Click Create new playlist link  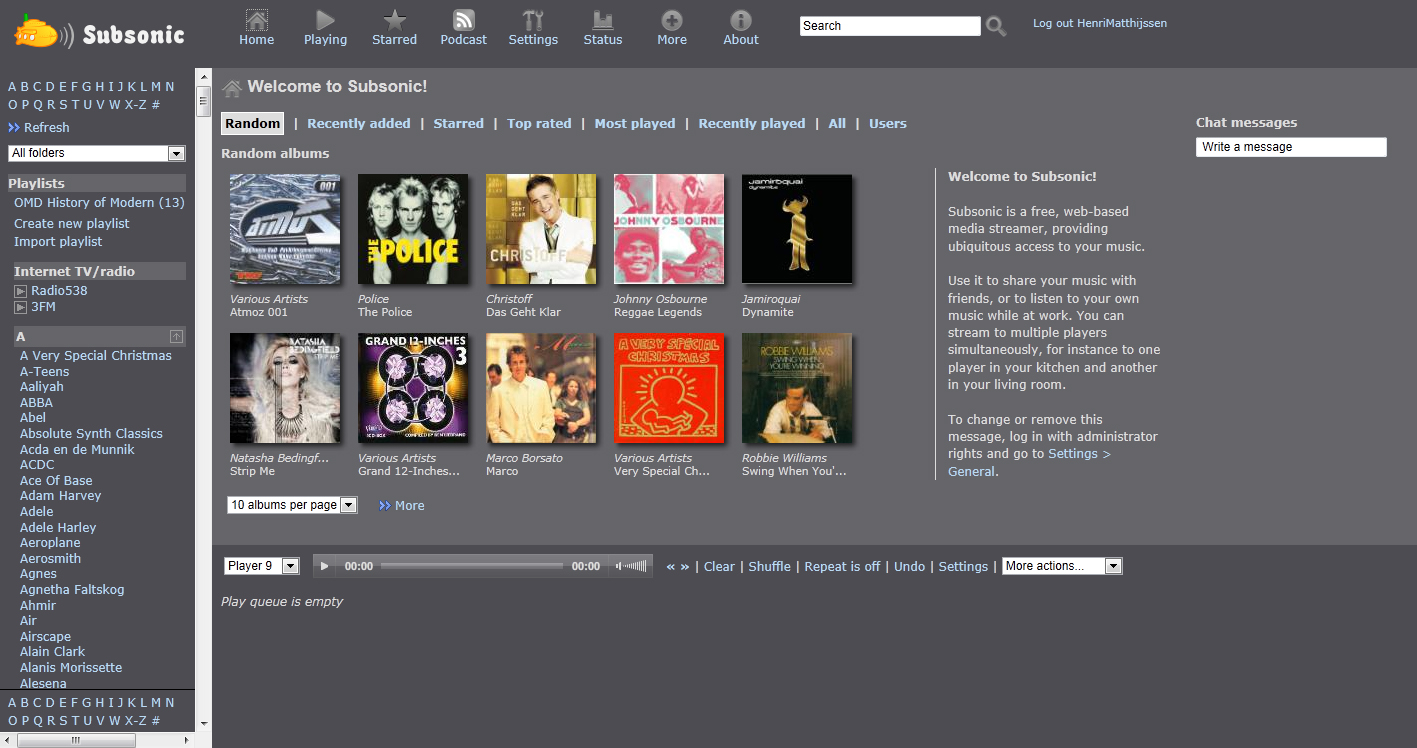tap(72, 223)
